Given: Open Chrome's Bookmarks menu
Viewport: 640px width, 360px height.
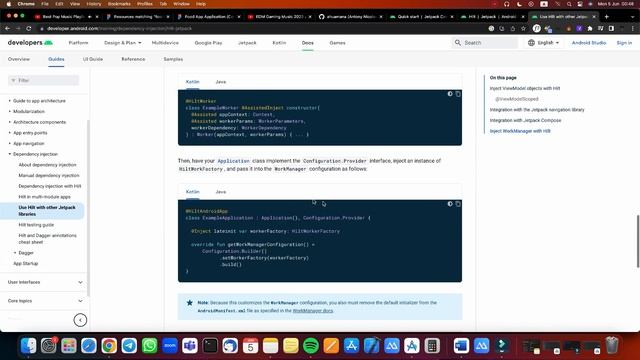Looking at the screenshot, I should tap(119, 4).
